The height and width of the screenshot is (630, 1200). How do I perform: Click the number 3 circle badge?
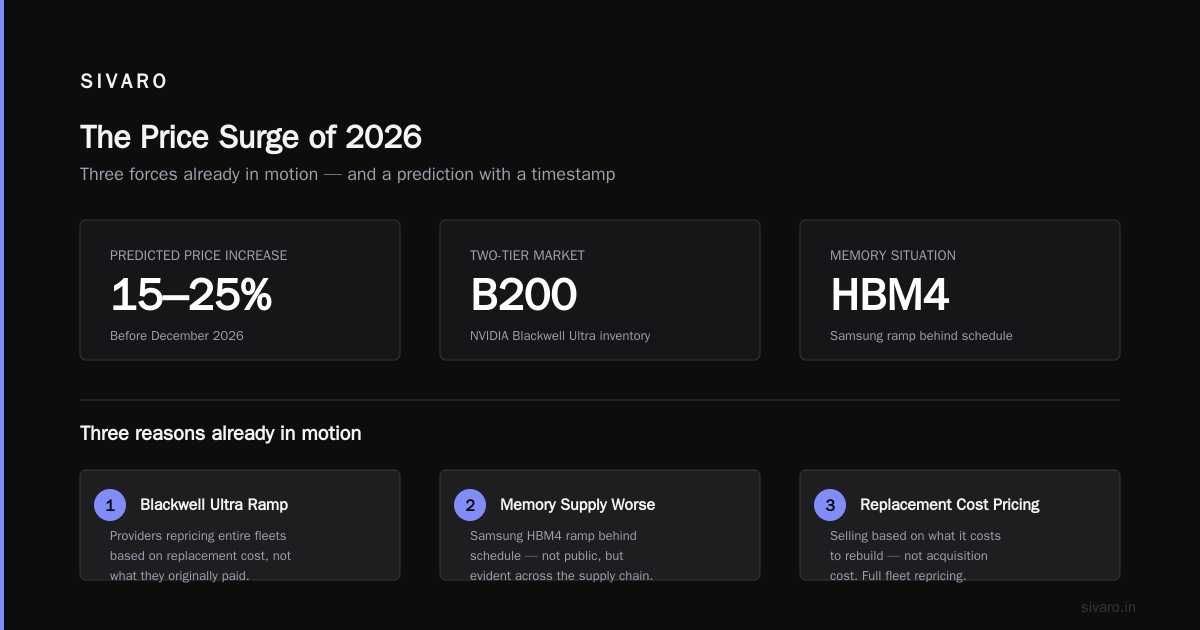coord(830,505)
